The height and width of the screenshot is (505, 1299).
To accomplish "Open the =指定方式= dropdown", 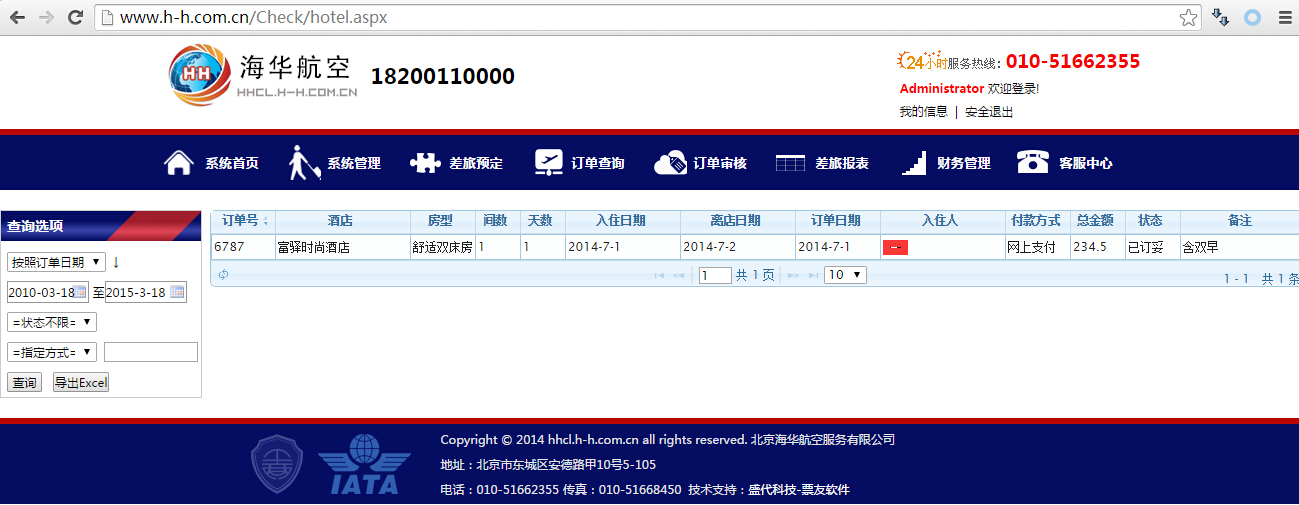I will click(52, 352).
